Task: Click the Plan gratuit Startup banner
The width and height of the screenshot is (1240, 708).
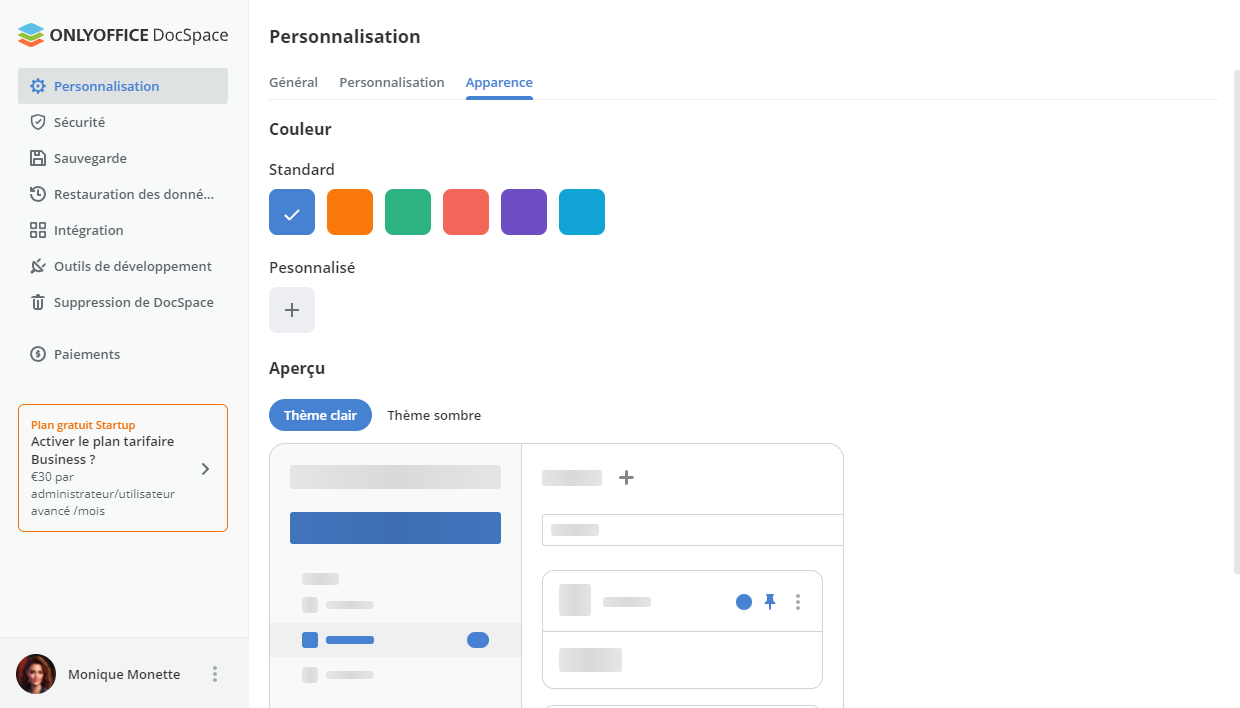Action: (123, 468)
